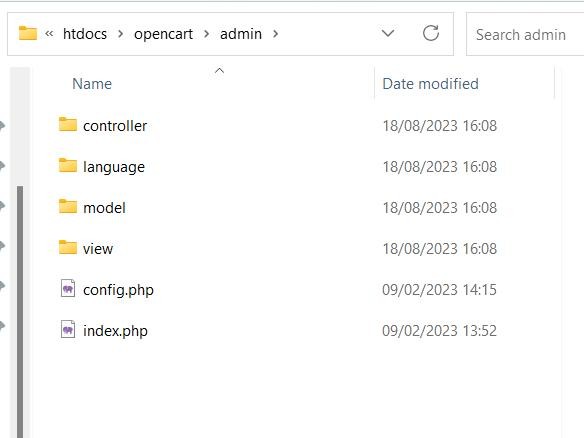Click the controller folder's modified date

pyautogui.click(x=439, y=126)
